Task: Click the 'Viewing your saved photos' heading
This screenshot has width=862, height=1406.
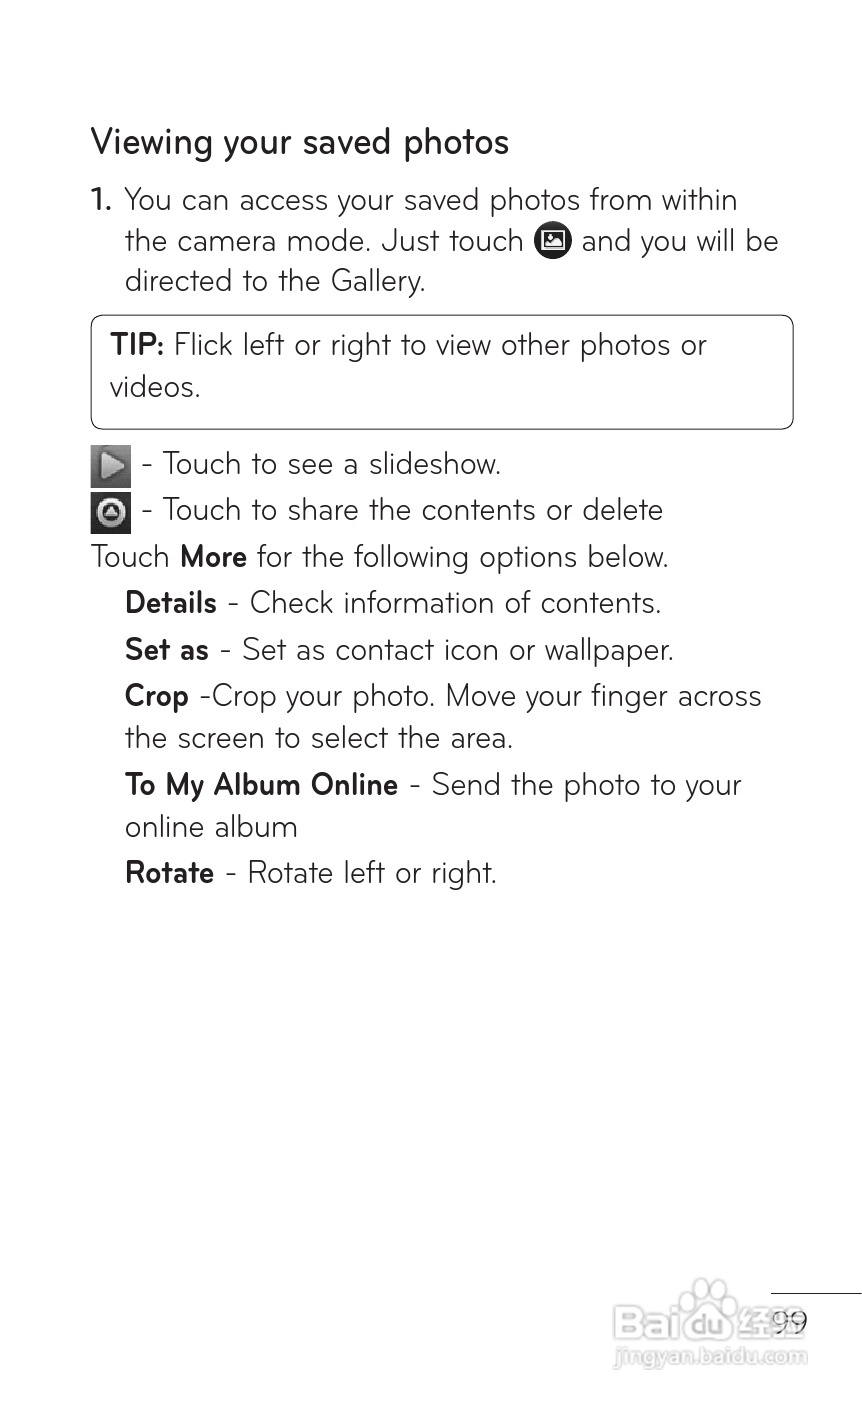Action: click(x=300, y=142)
